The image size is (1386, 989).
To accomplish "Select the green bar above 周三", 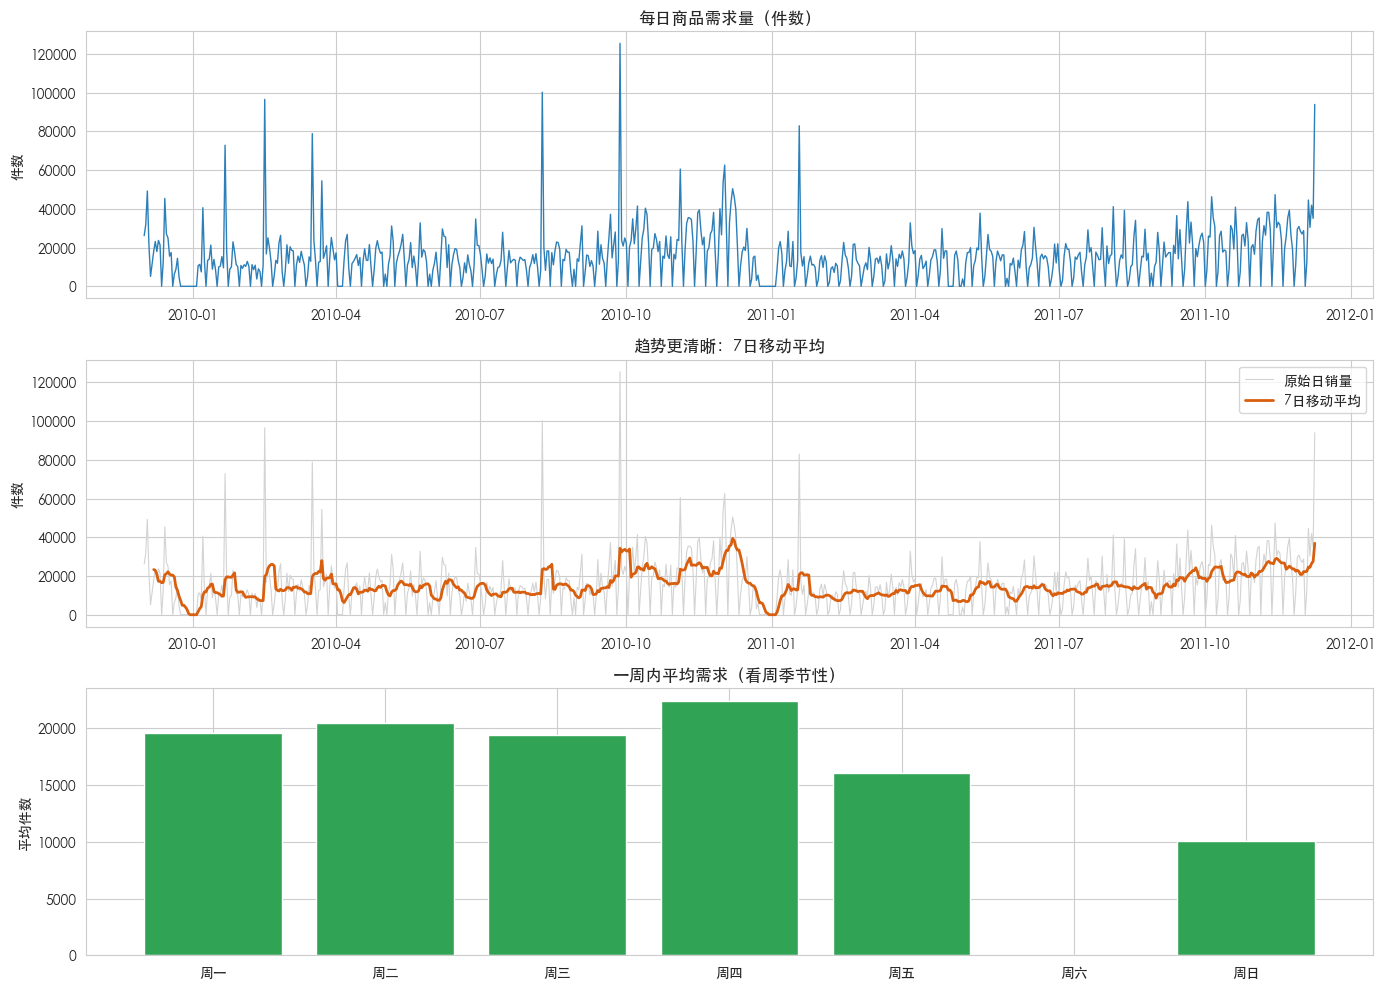I will click(x=557, y=846).
